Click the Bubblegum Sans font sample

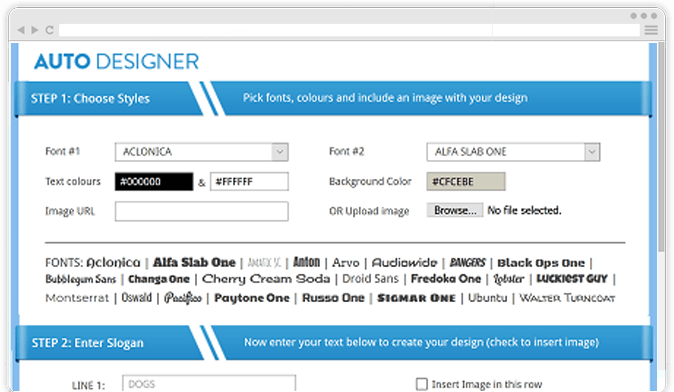pos(81,279)
